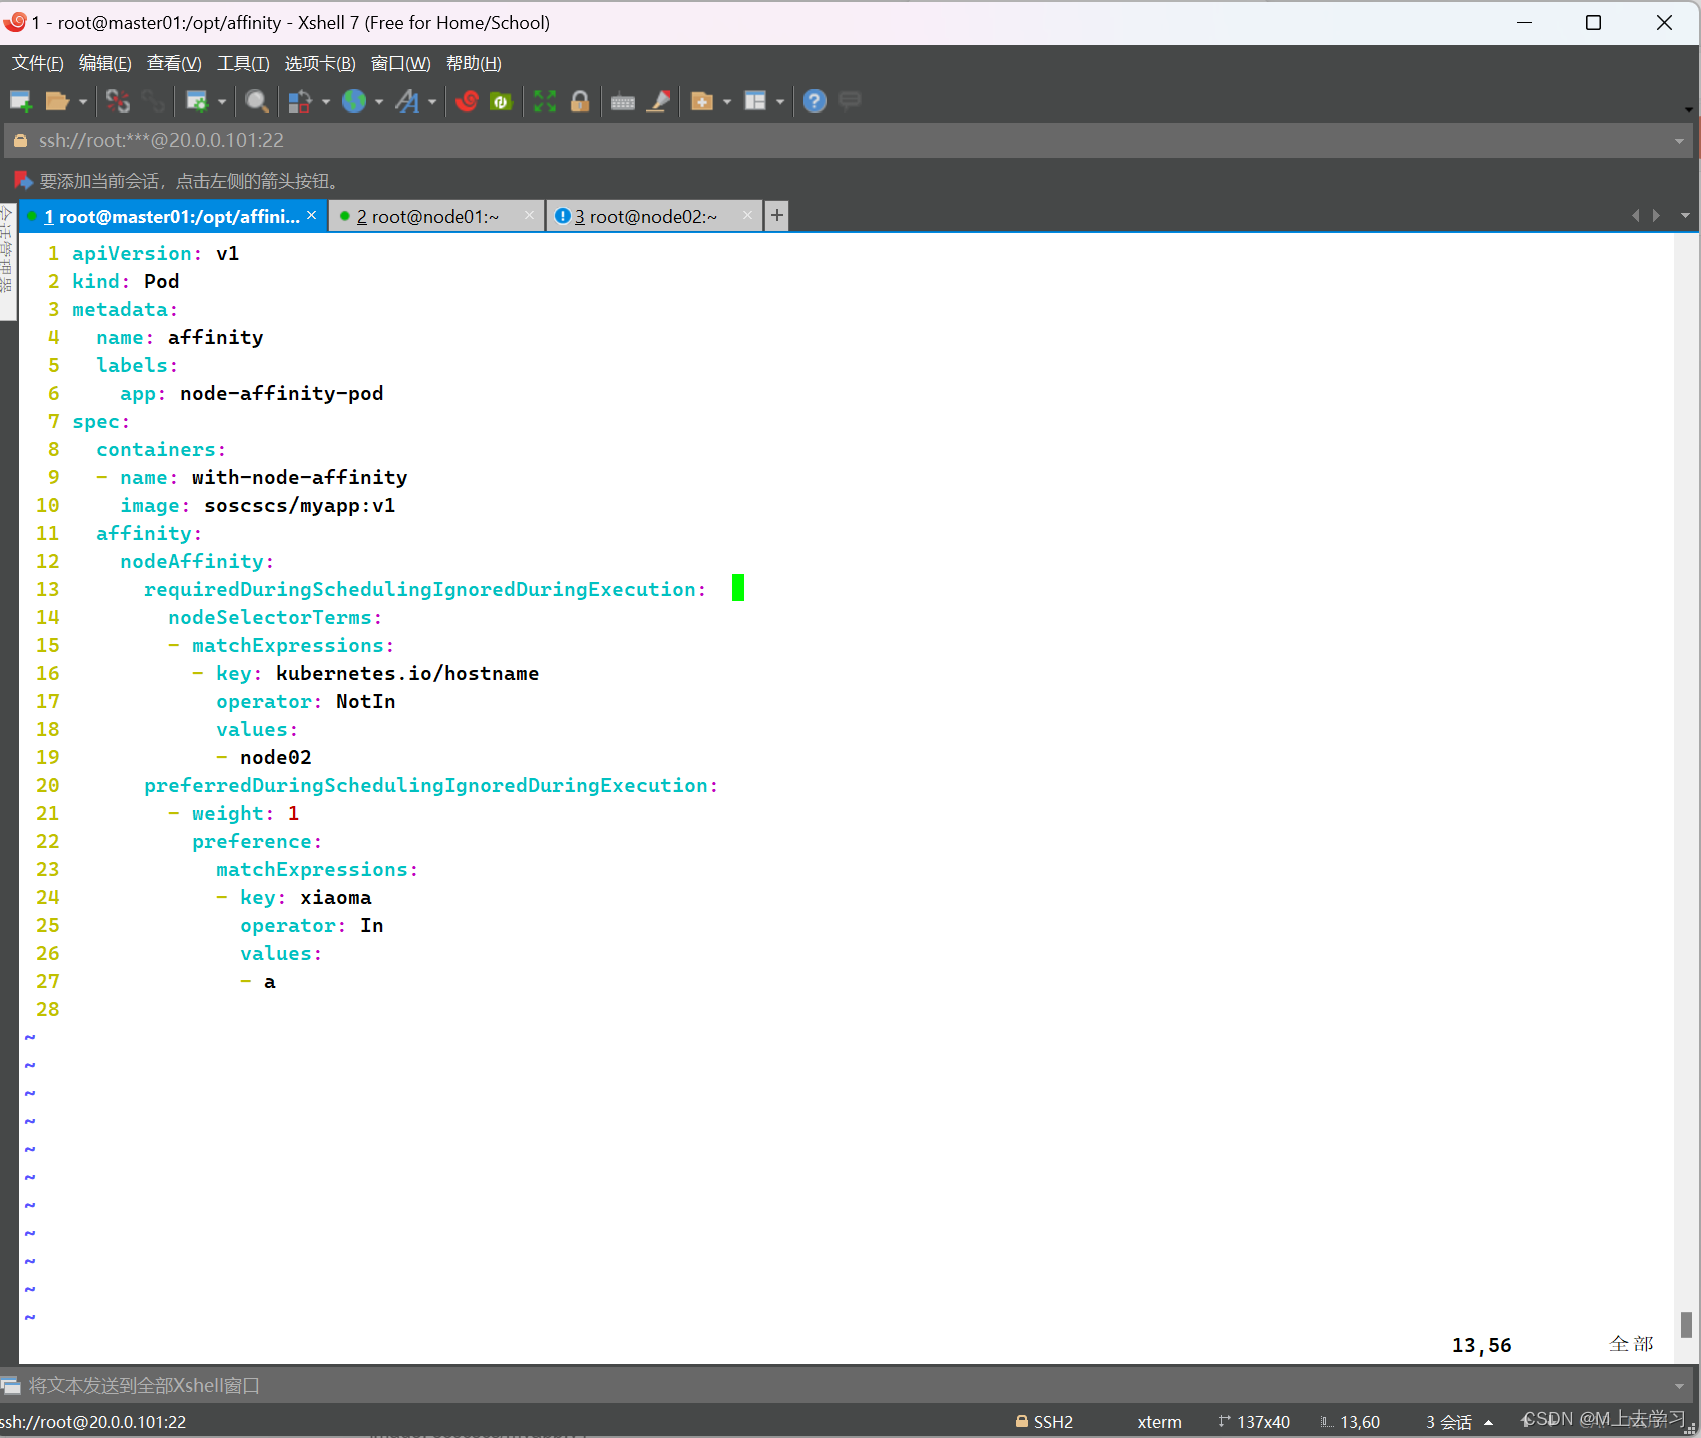1701x1438 pixels.
Task: Click the Open Session folder icon
Action: point(57,101)
